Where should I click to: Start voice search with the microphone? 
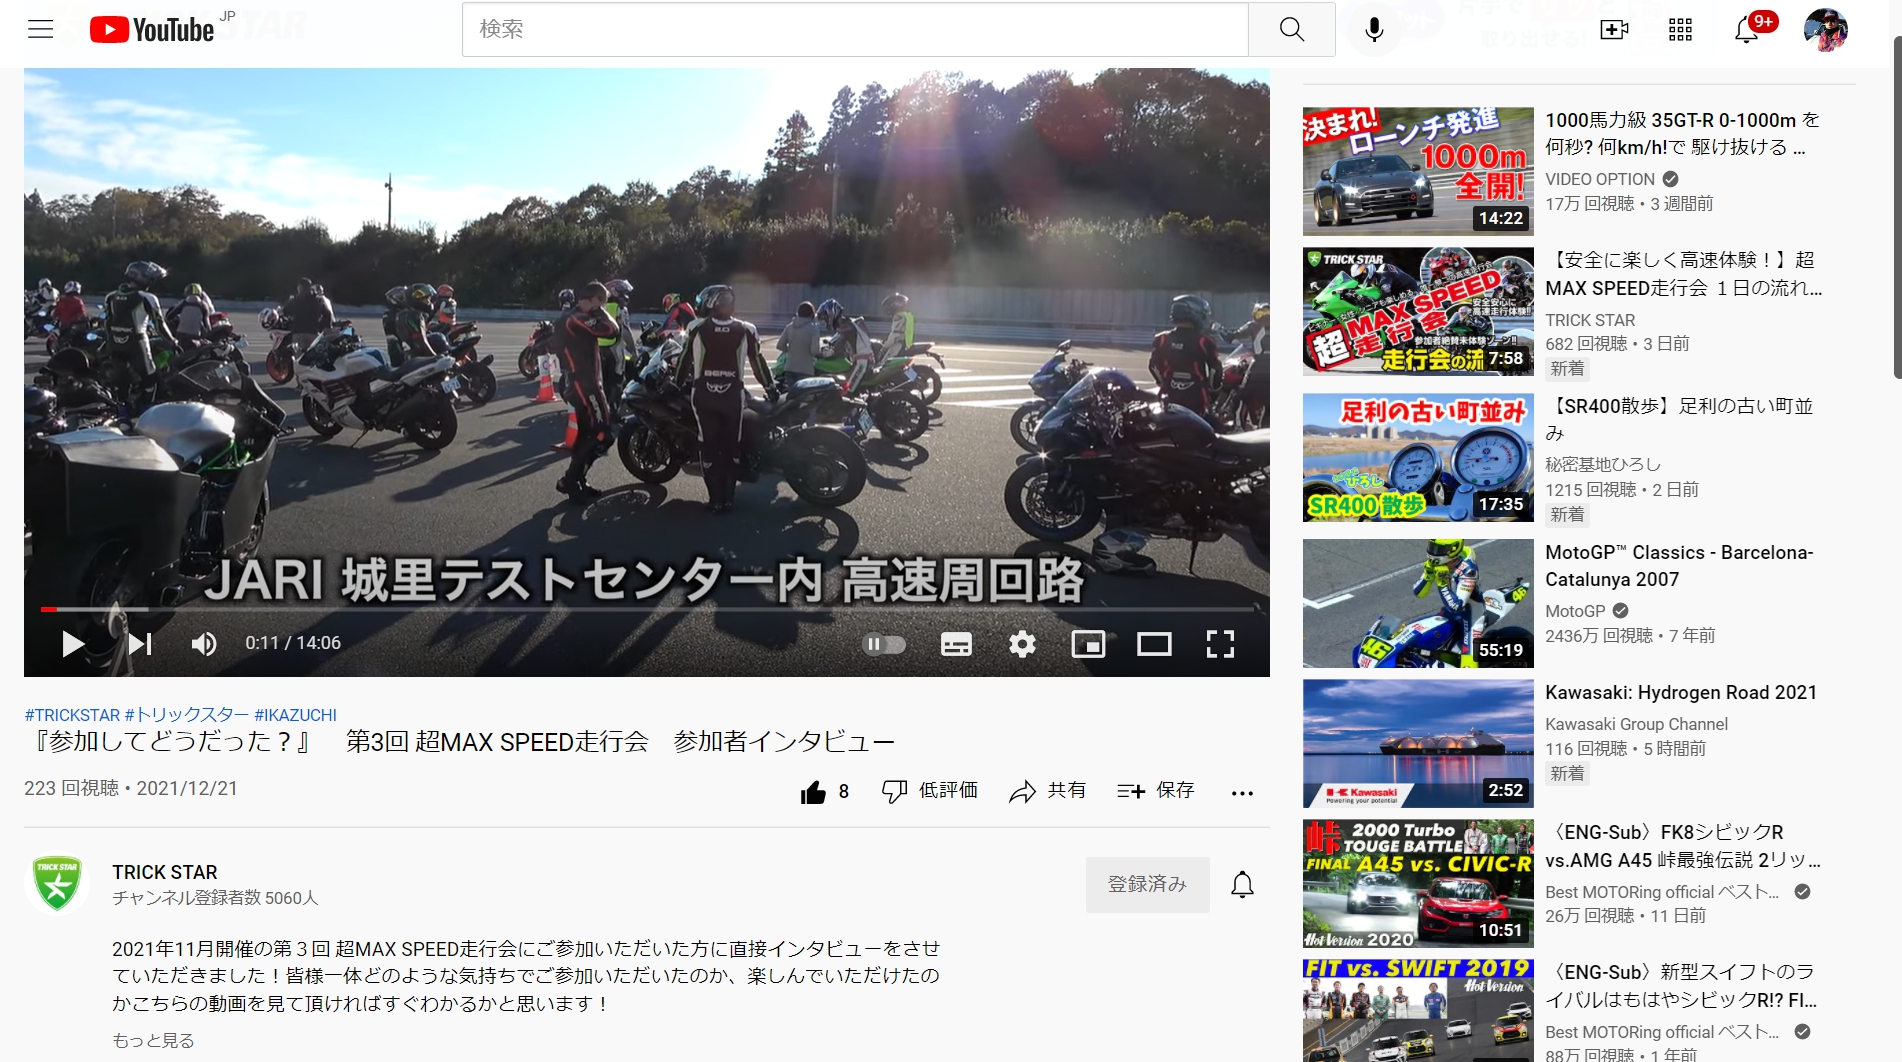pyautogui.click(x=1374, y=29)
